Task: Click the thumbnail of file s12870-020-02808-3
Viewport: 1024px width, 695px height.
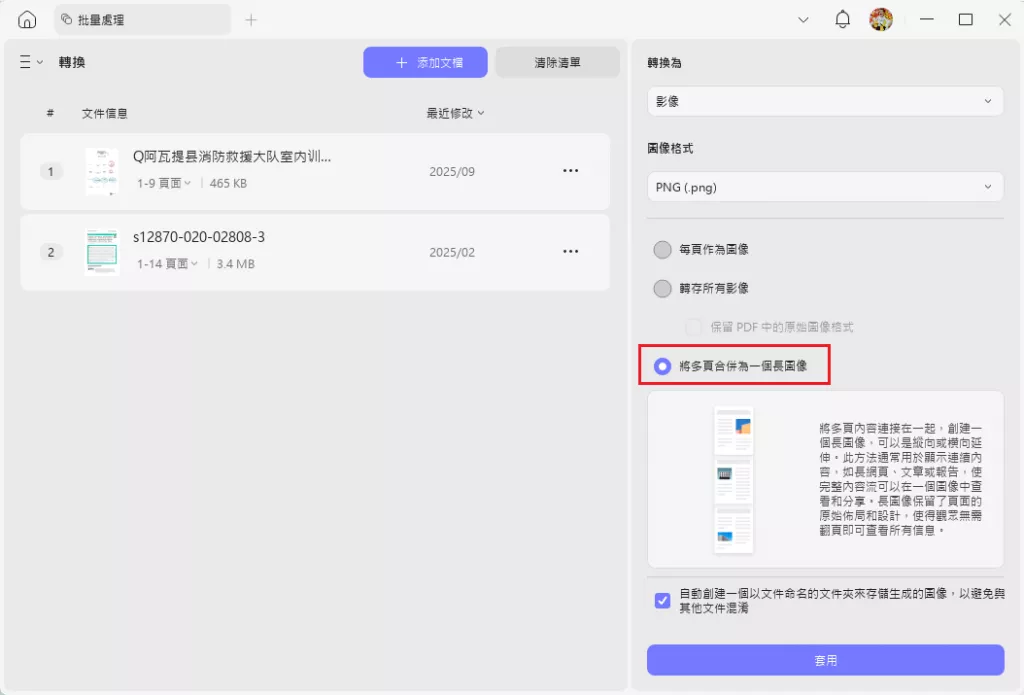Action: click(x=101, y=252)
